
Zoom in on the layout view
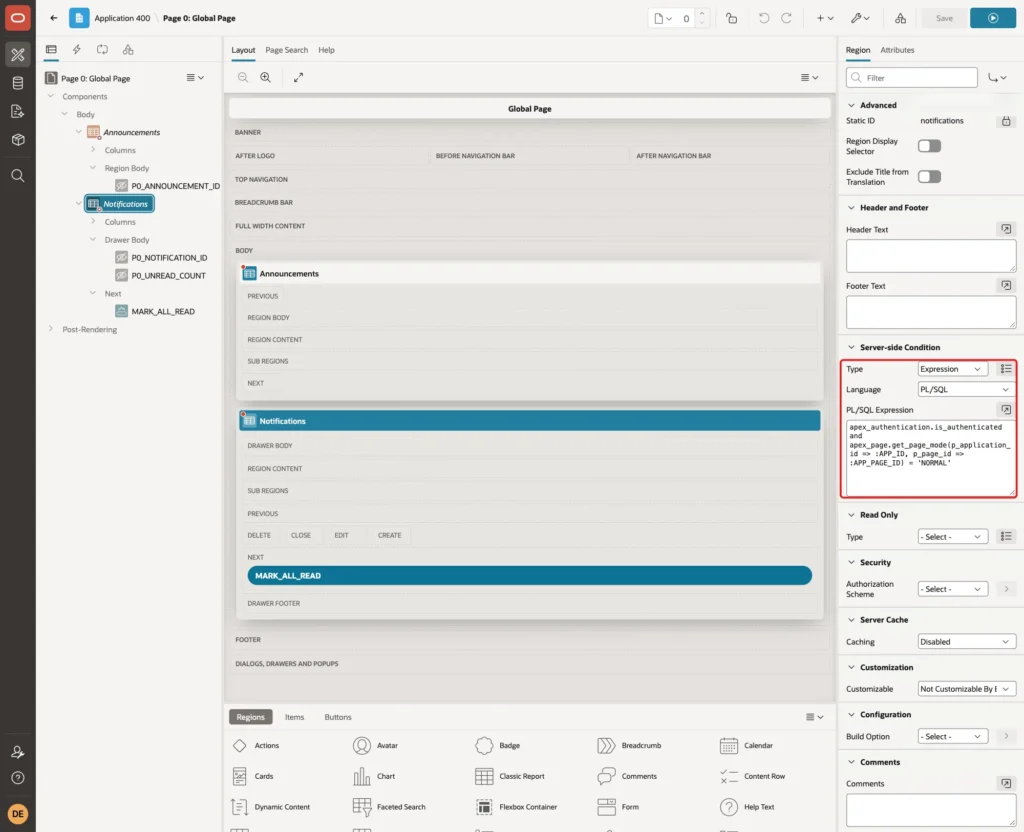click(266, 77)
